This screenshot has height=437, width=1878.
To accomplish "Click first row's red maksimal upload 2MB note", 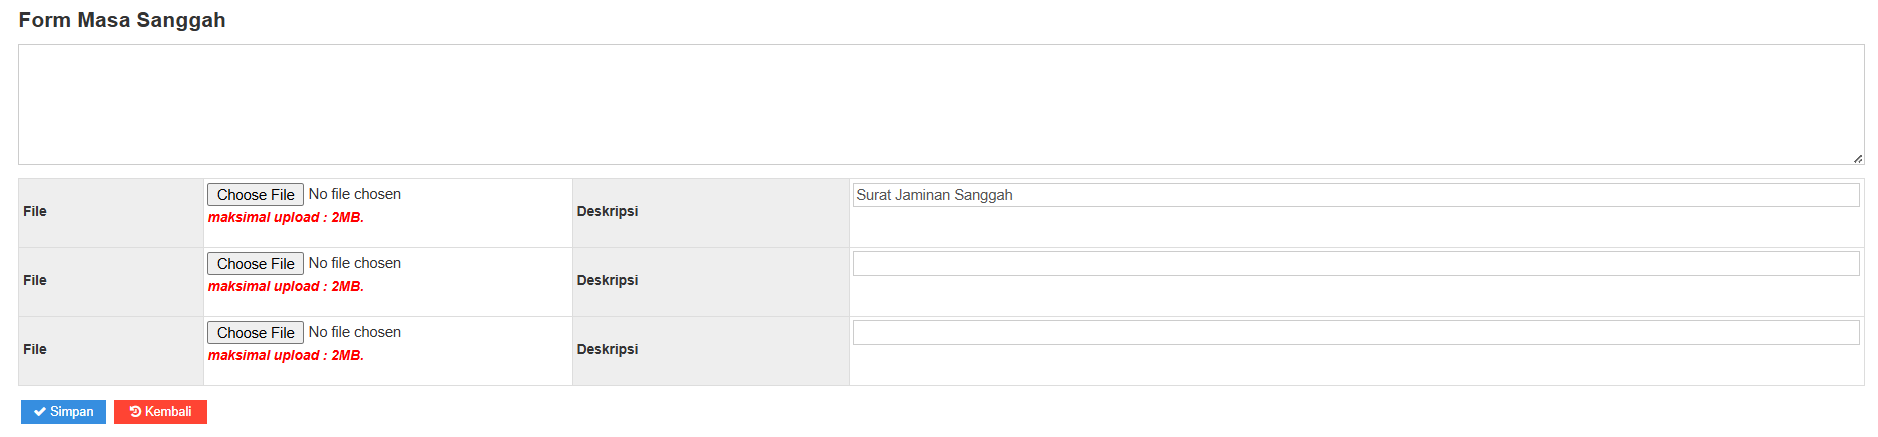I will coord(286,218).
